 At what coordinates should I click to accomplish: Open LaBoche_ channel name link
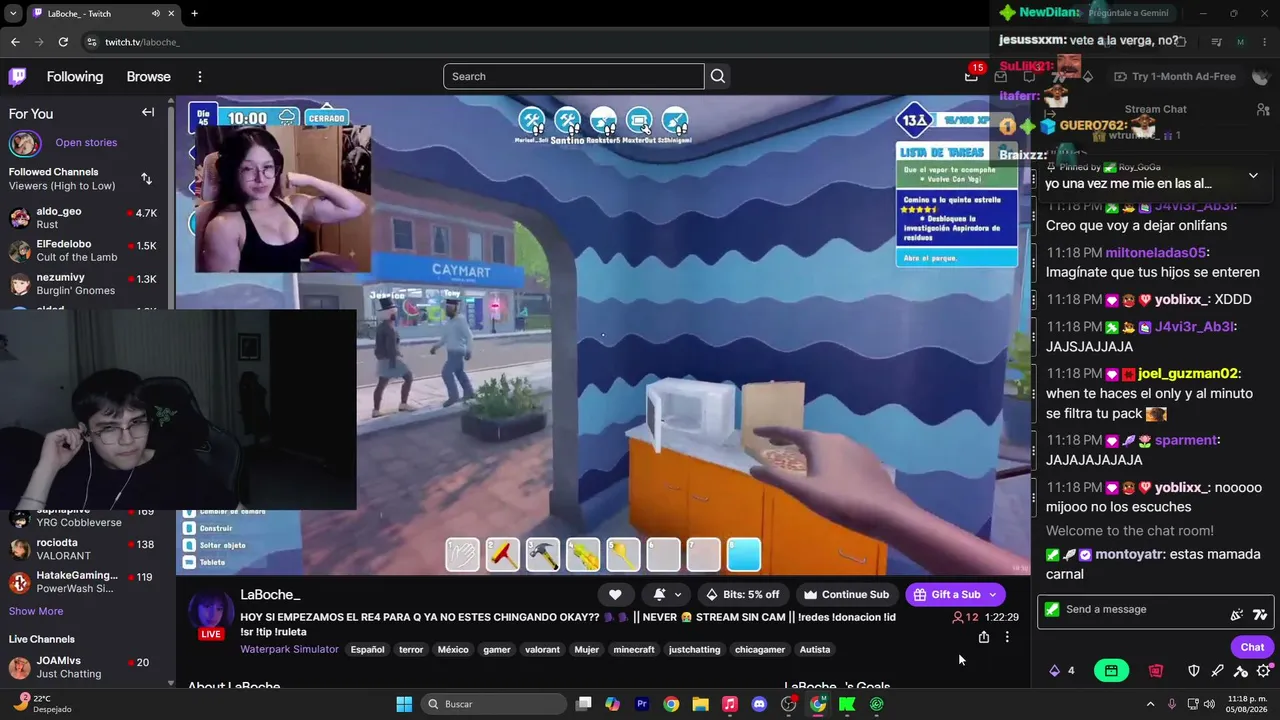click(270, 595)
